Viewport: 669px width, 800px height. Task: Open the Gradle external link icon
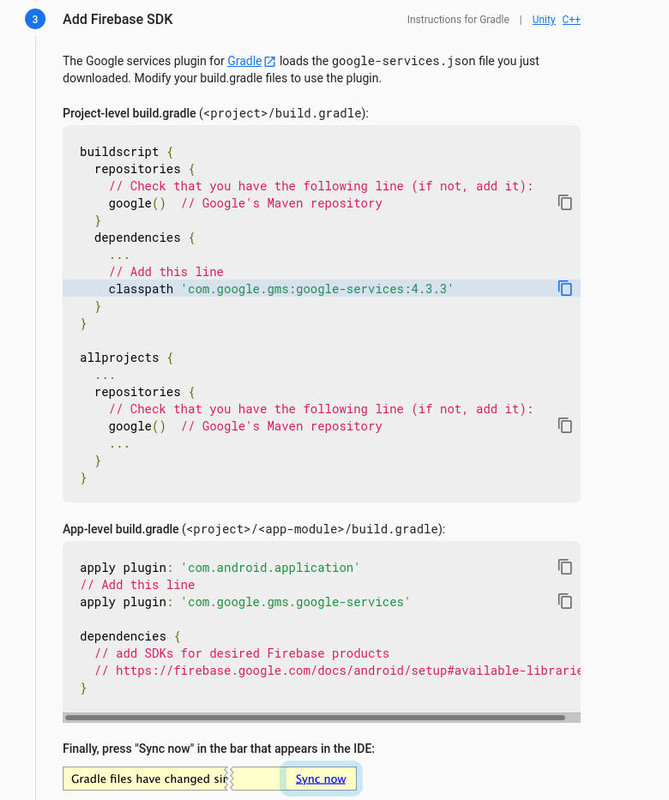pyautogui.click(x=270, y=61)
